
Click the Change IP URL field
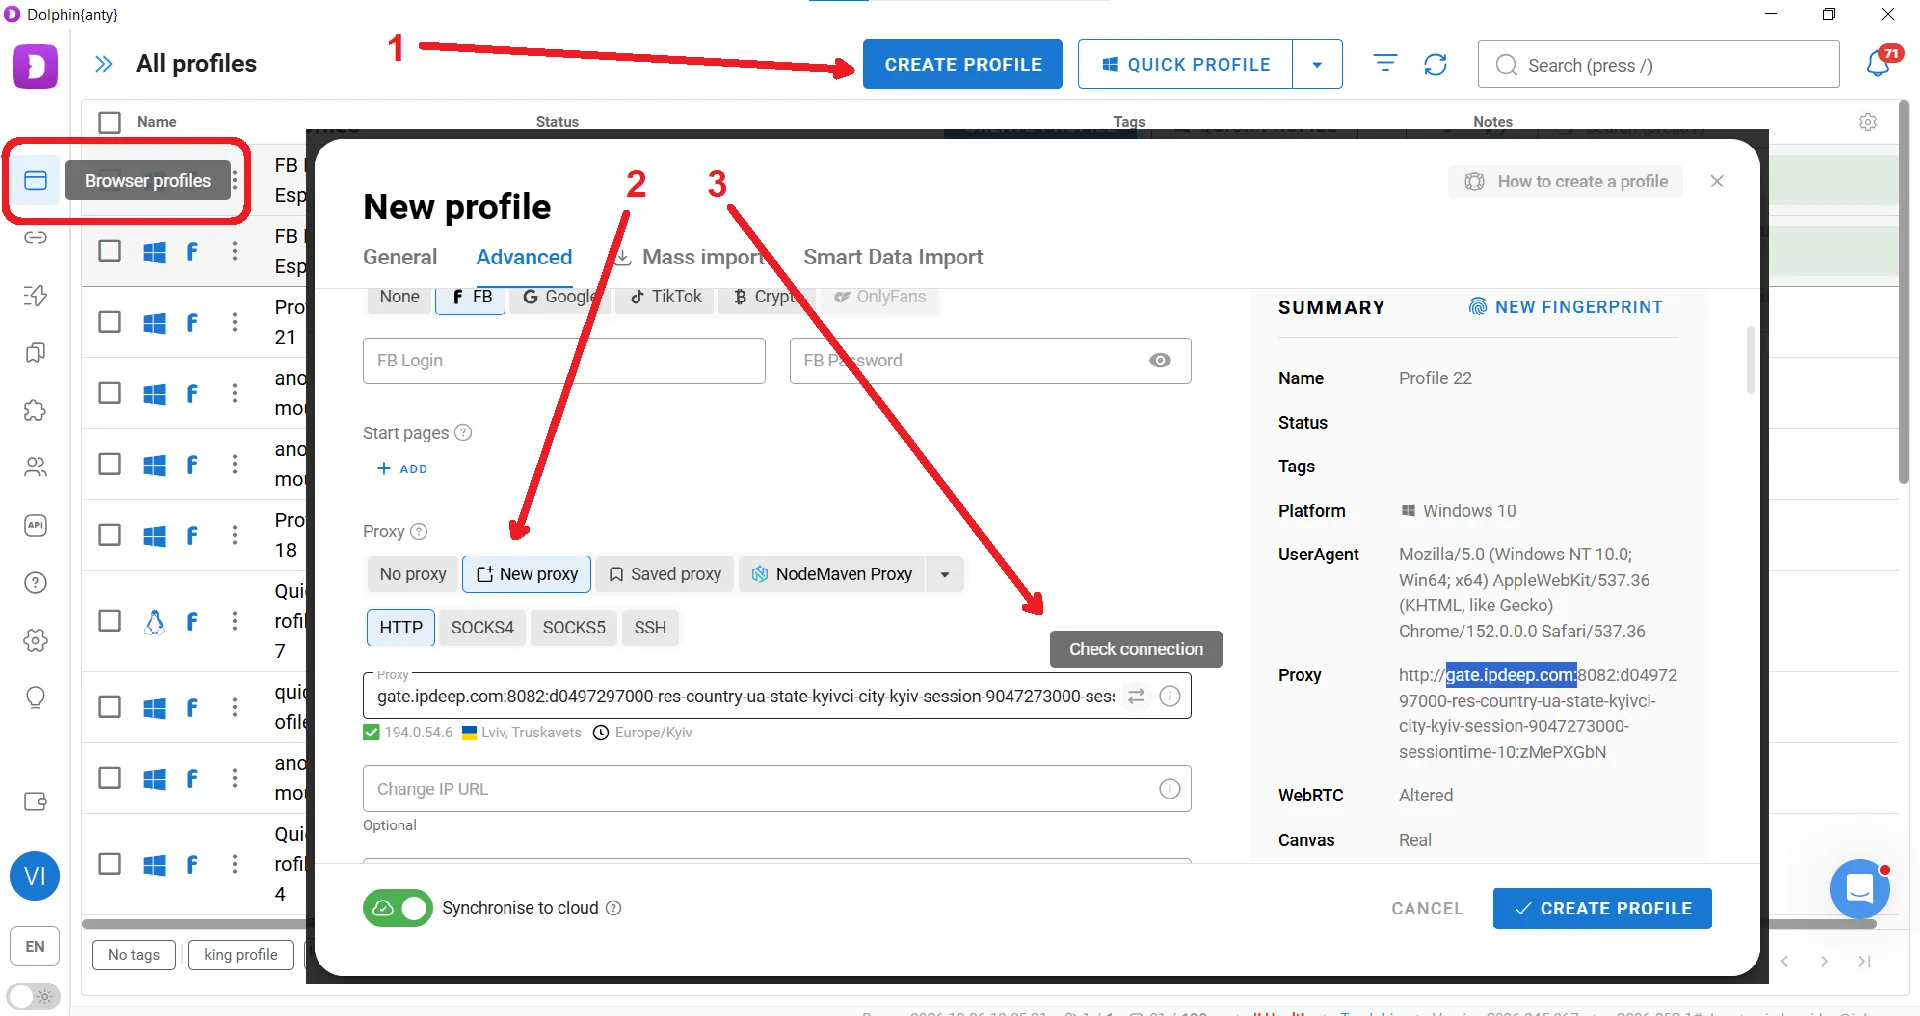click(777, 789)
